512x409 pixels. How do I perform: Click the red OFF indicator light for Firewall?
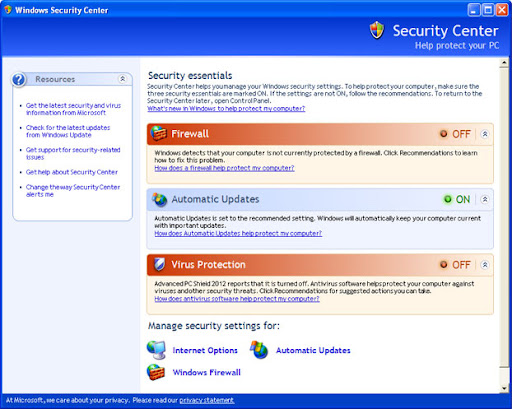click(443, 134)
